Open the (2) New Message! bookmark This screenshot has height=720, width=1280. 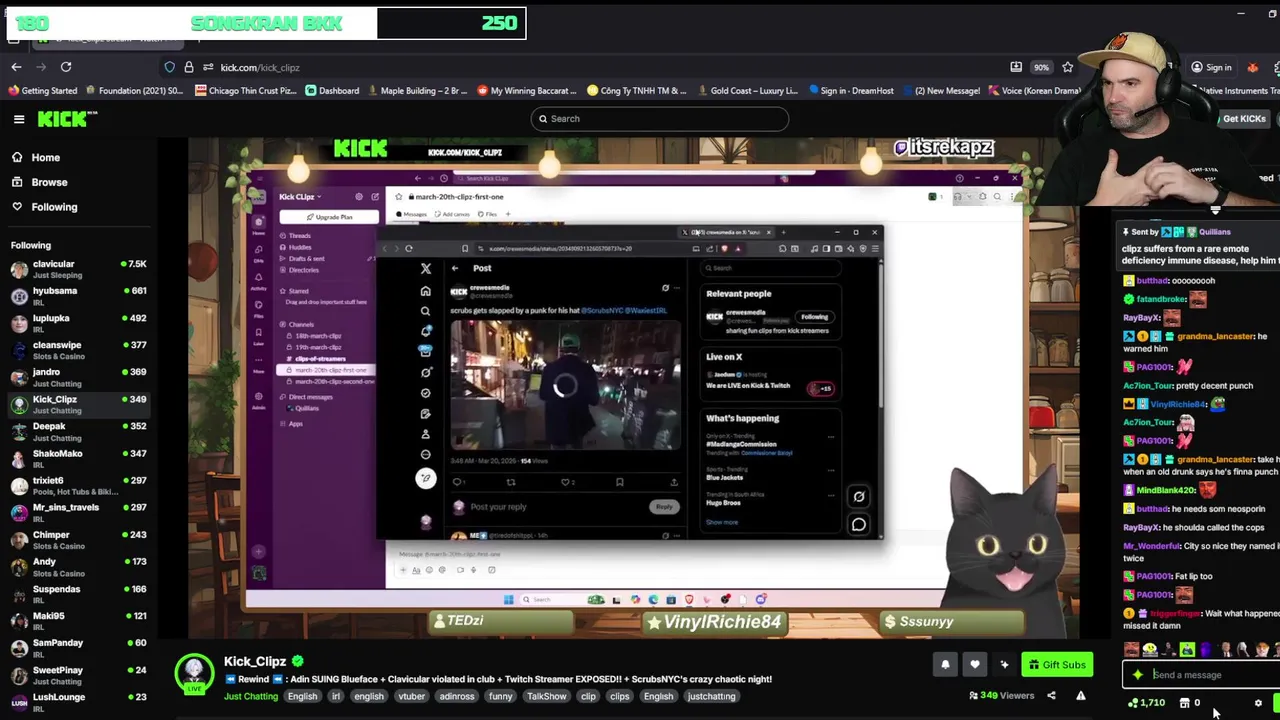[x=941, y=91]
